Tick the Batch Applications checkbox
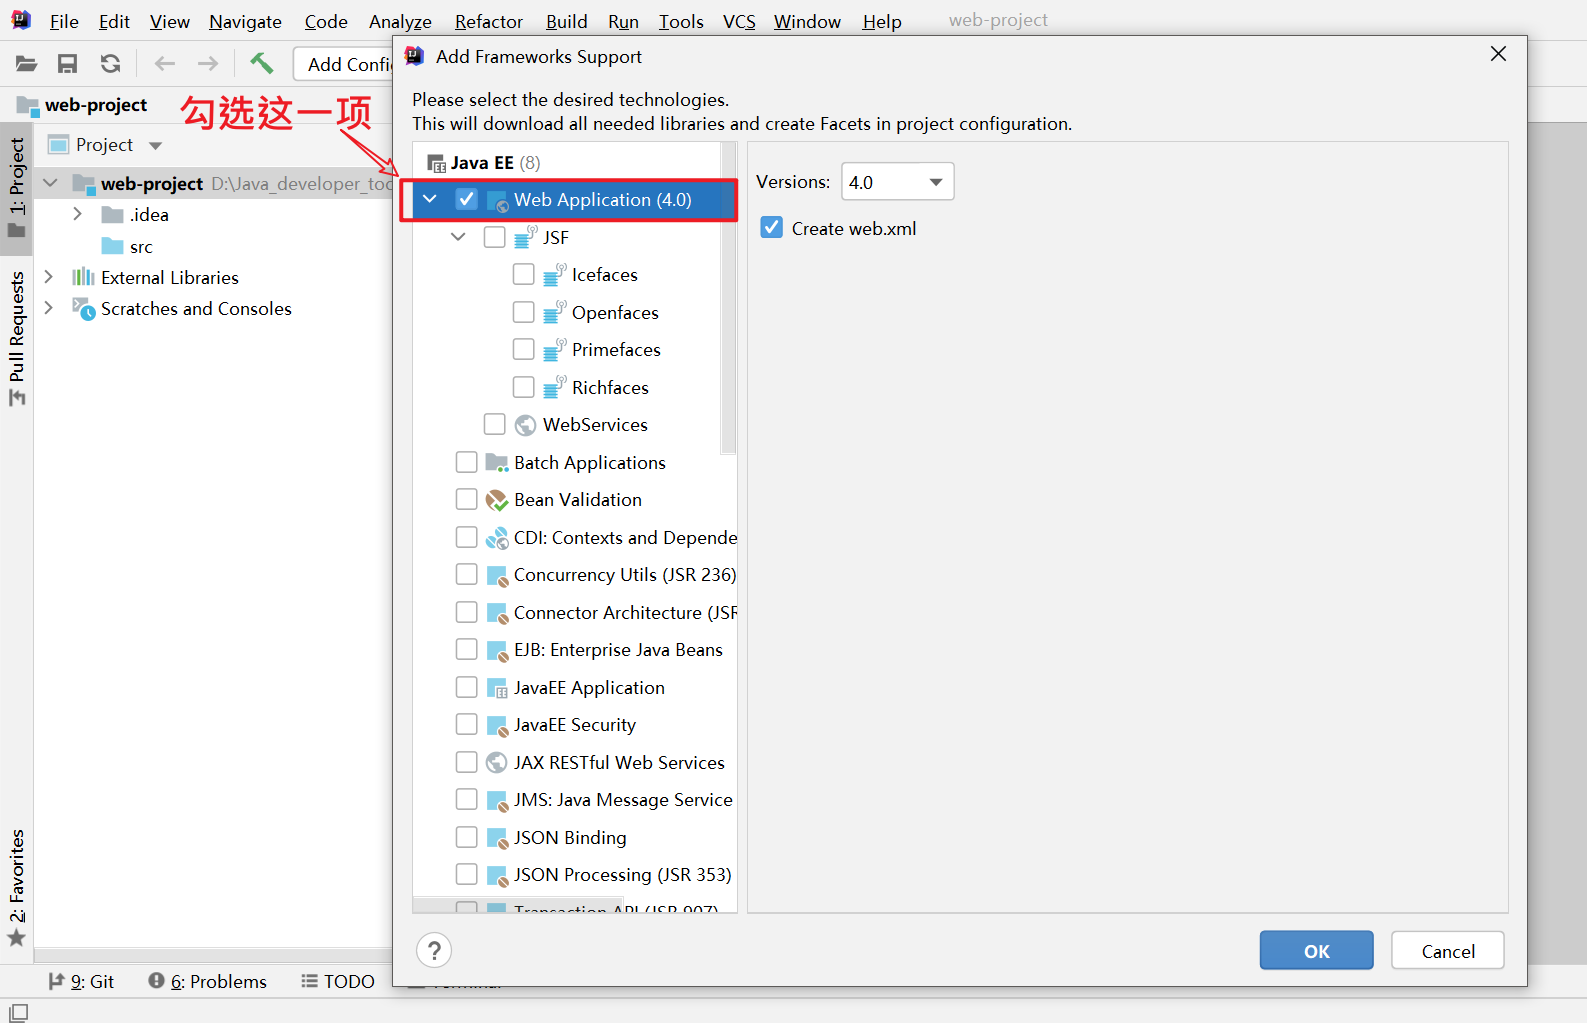1587x1023 pixels. pyautogui.click(x=466, y=462)
